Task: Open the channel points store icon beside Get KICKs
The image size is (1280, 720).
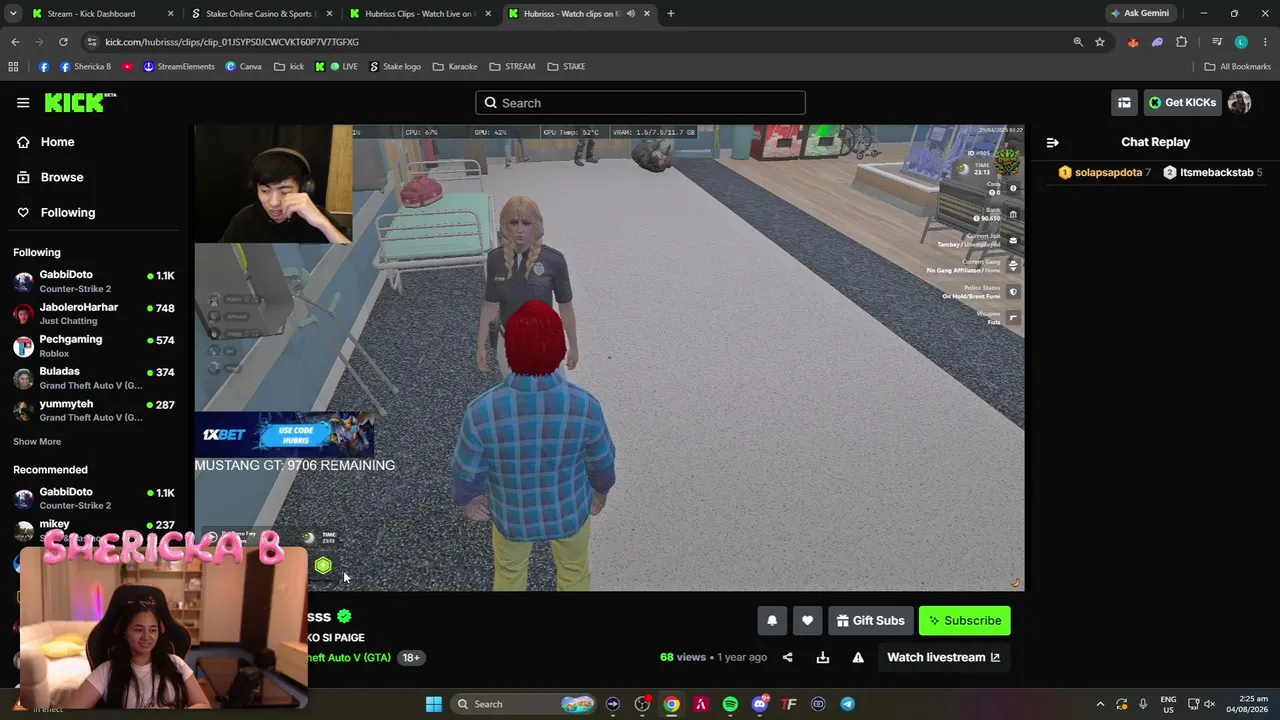Action: (x=1124, y=102)
